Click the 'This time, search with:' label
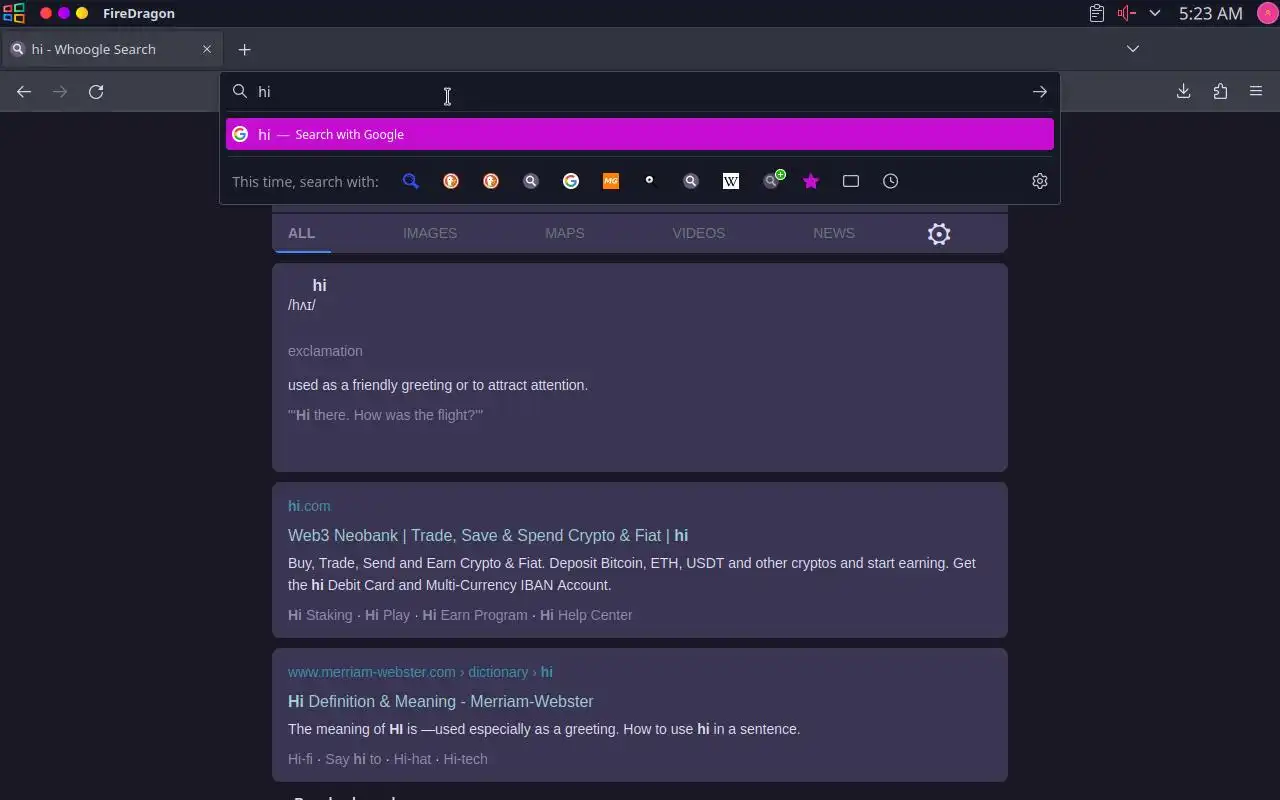 coord(305,181)
